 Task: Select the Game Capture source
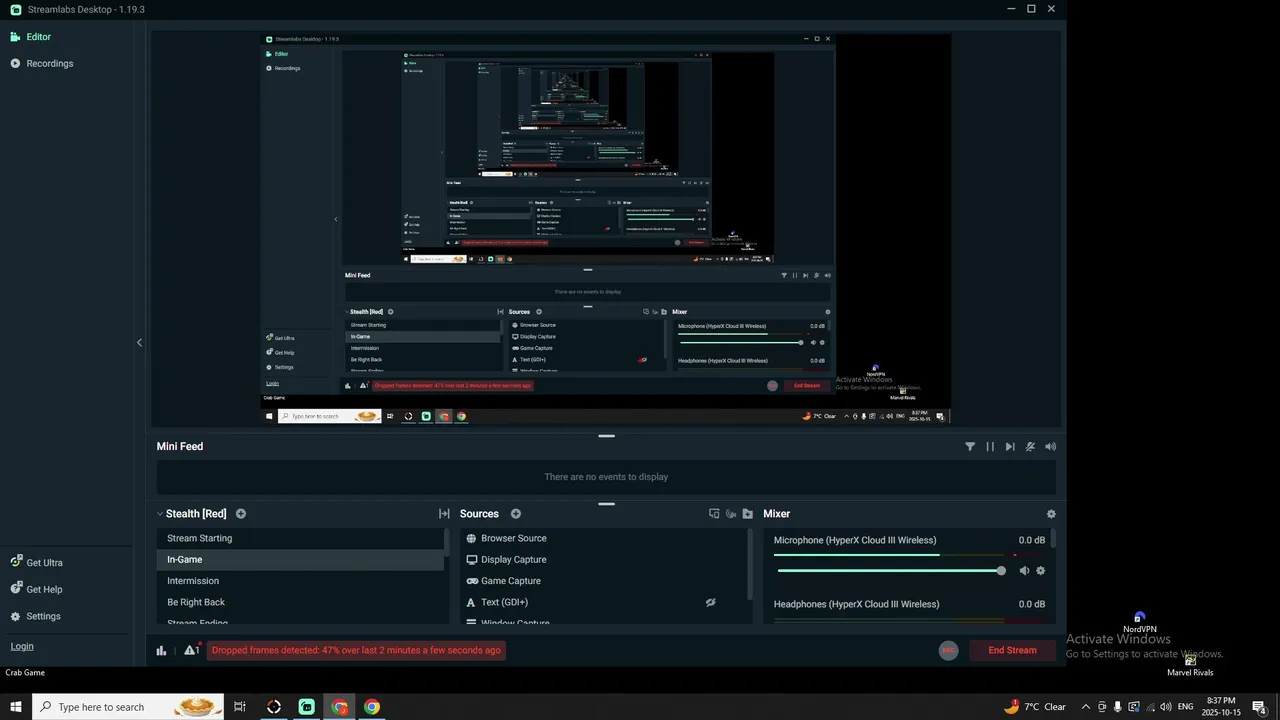click(x=604, y=581)
